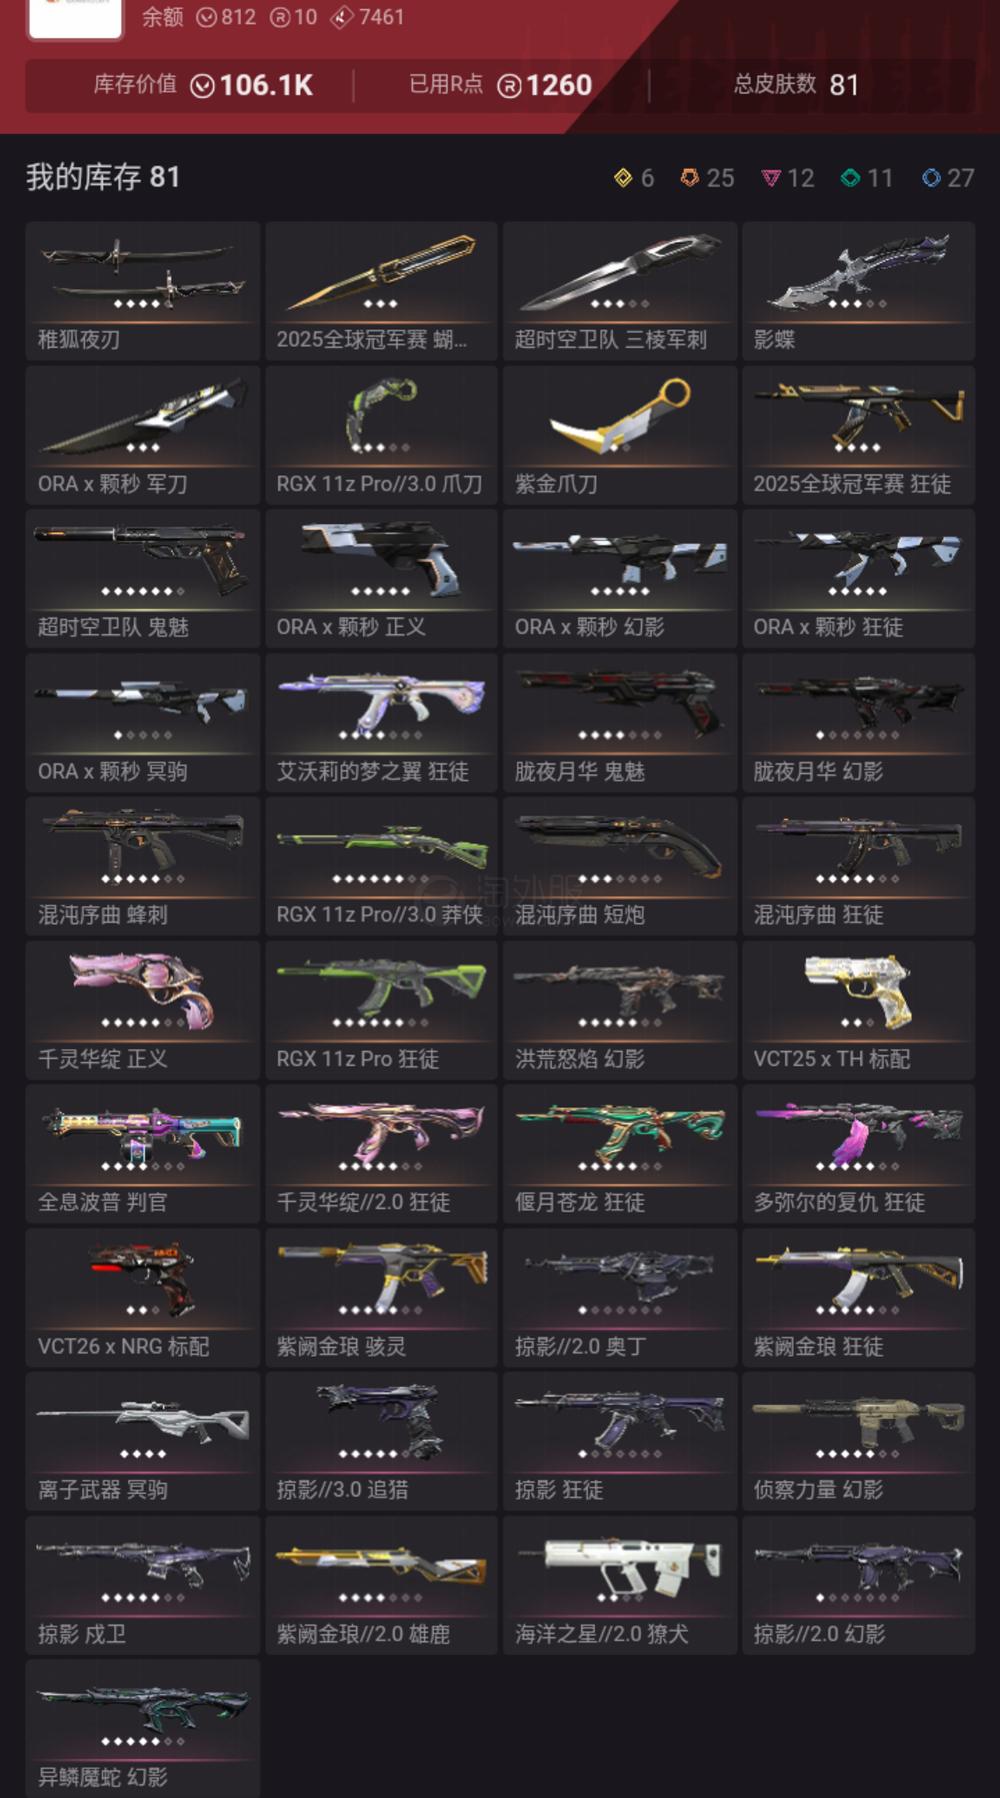Select the 千灵华绽 正义 skin card
The image size is (1000, 1798).
point(143,1009)
